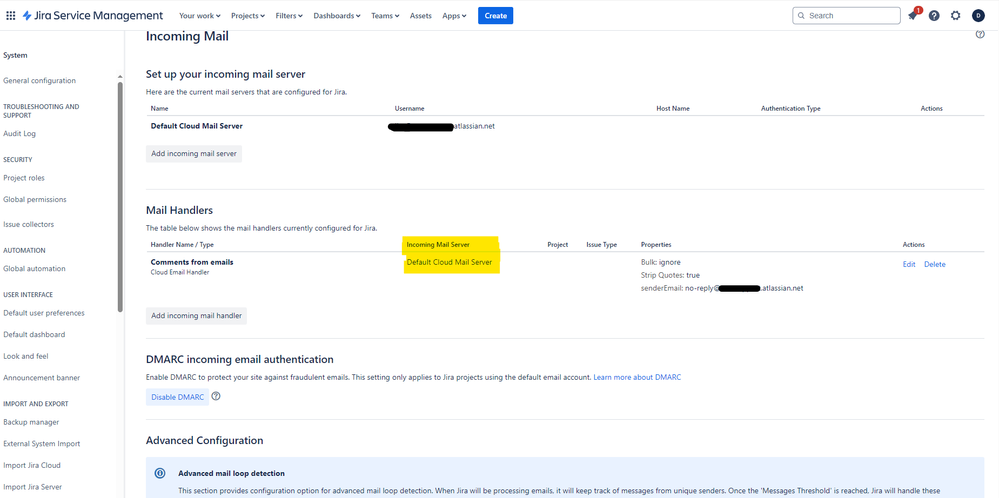This screenshot has height=498, width=999.
Task: Open Import Jira Server in sidebar
Action: [x=32, y=487]
